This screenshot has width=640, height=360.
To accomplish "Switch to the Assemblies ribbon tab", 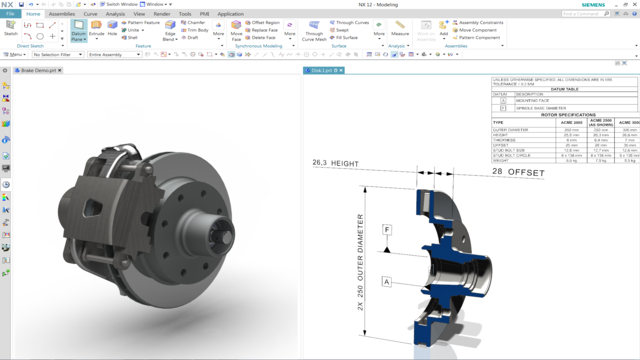I will (x=62, y=14).
